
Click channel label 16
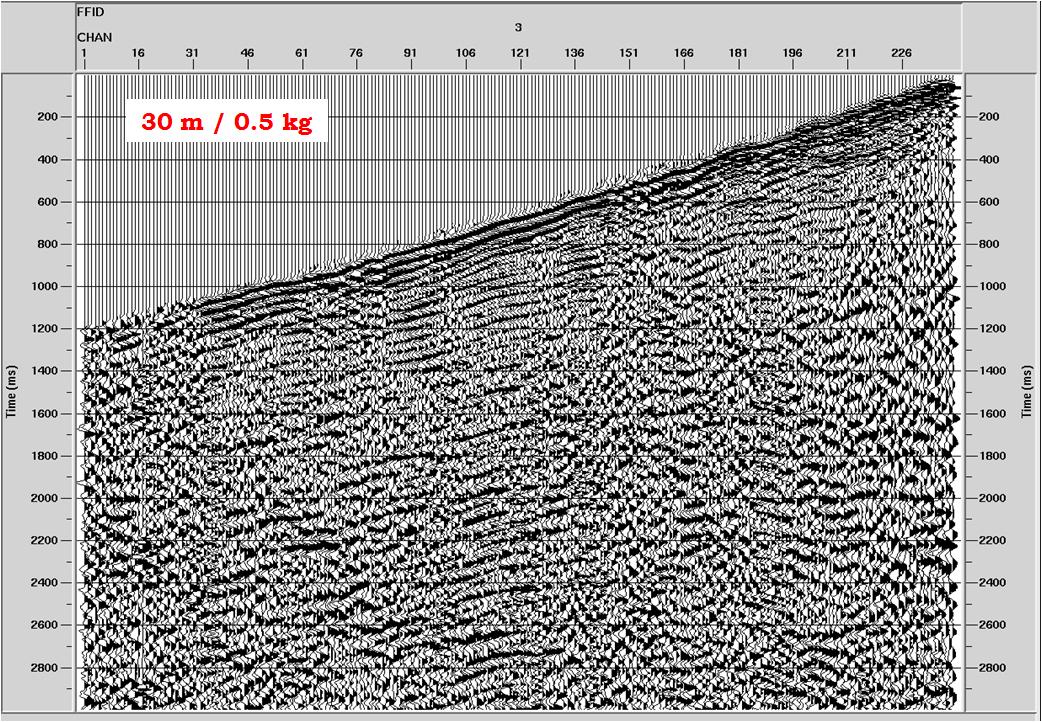click(x=138, y=53)
